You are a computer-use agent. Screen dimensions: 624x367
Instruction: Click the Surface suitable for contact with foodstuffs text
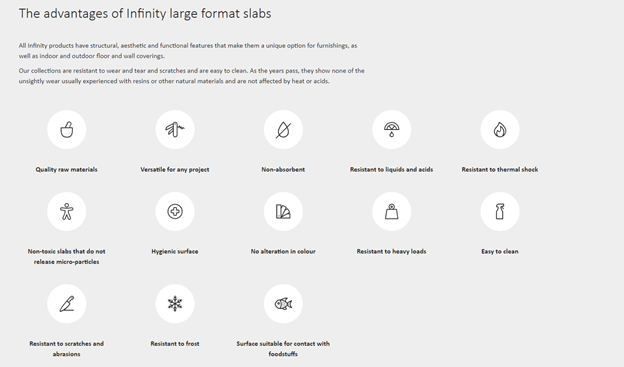point(283,349)
